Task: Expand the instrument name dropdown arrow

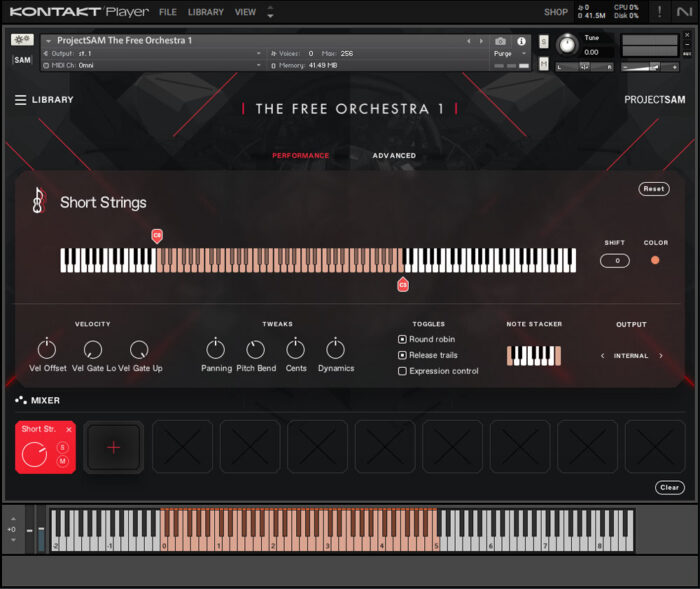Action: pos(48,41)
